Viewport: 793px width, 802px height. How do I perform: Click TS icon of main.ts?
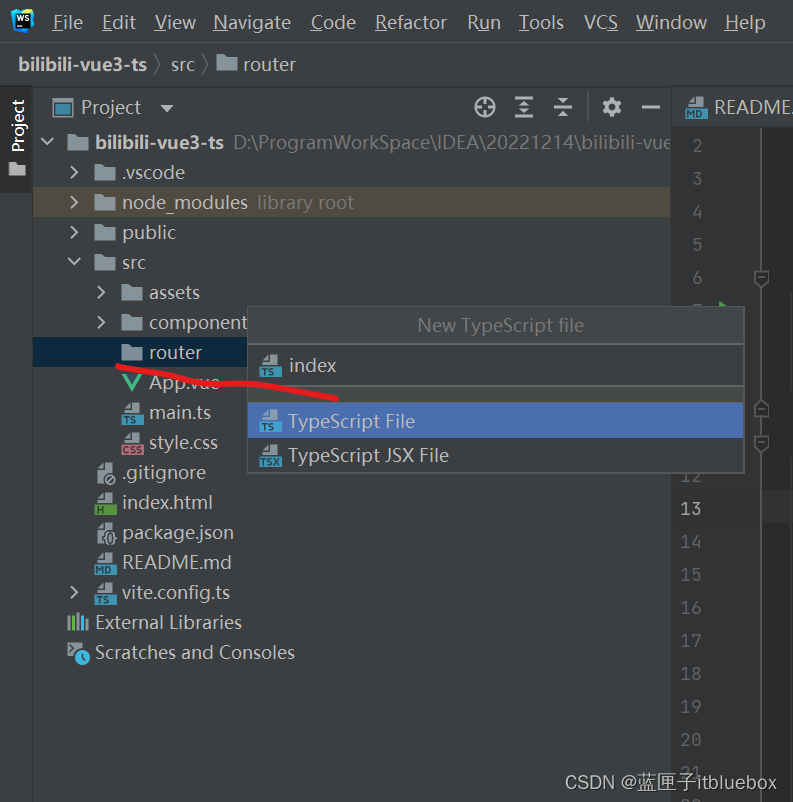[132, 413]
